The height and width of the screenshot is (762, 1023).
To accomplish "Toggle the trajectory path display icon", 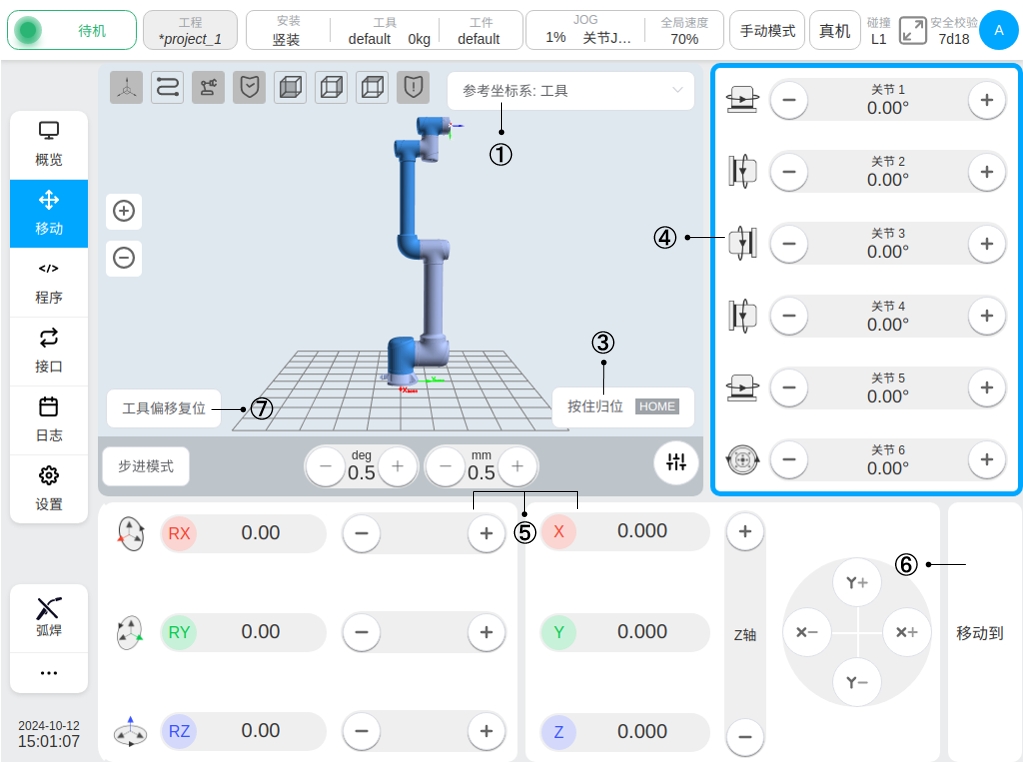I will (x=167, y=88).
